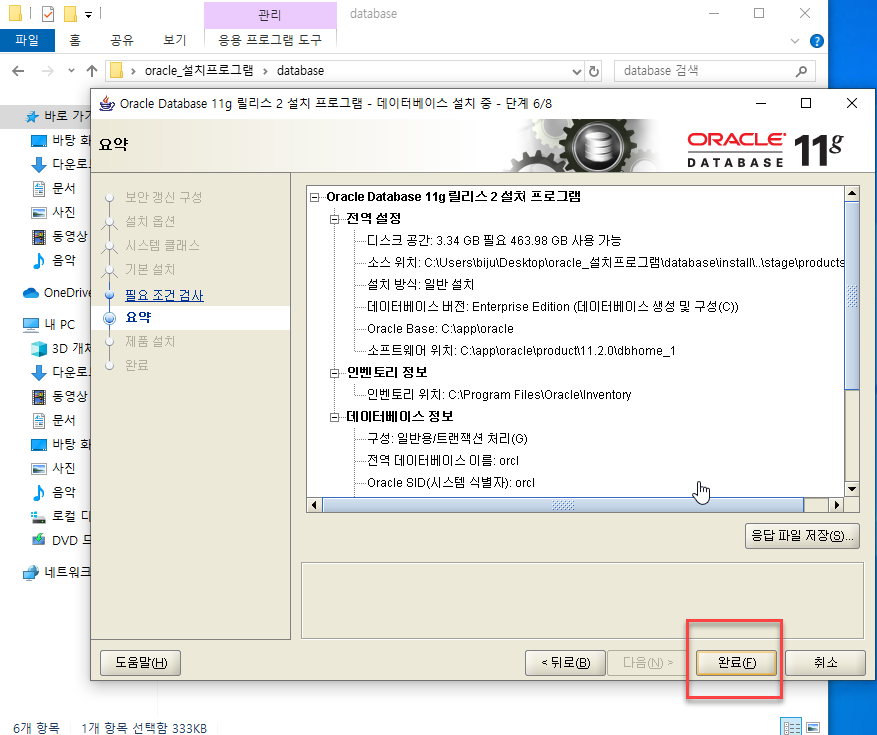Open recent locations dropdown in Explorer

(71, 71)
